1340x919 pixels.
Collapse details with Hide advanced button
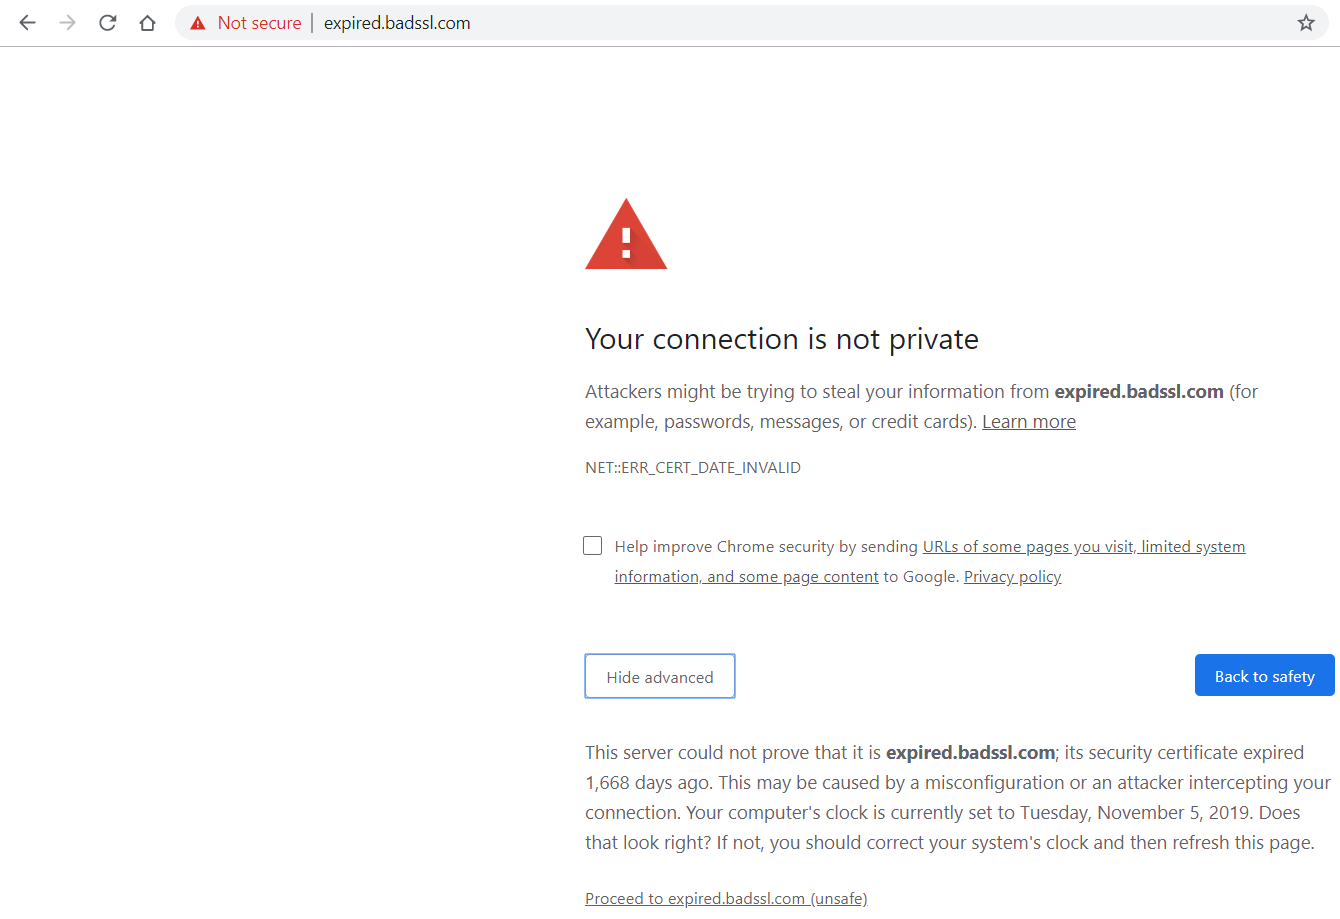point(660,676)
